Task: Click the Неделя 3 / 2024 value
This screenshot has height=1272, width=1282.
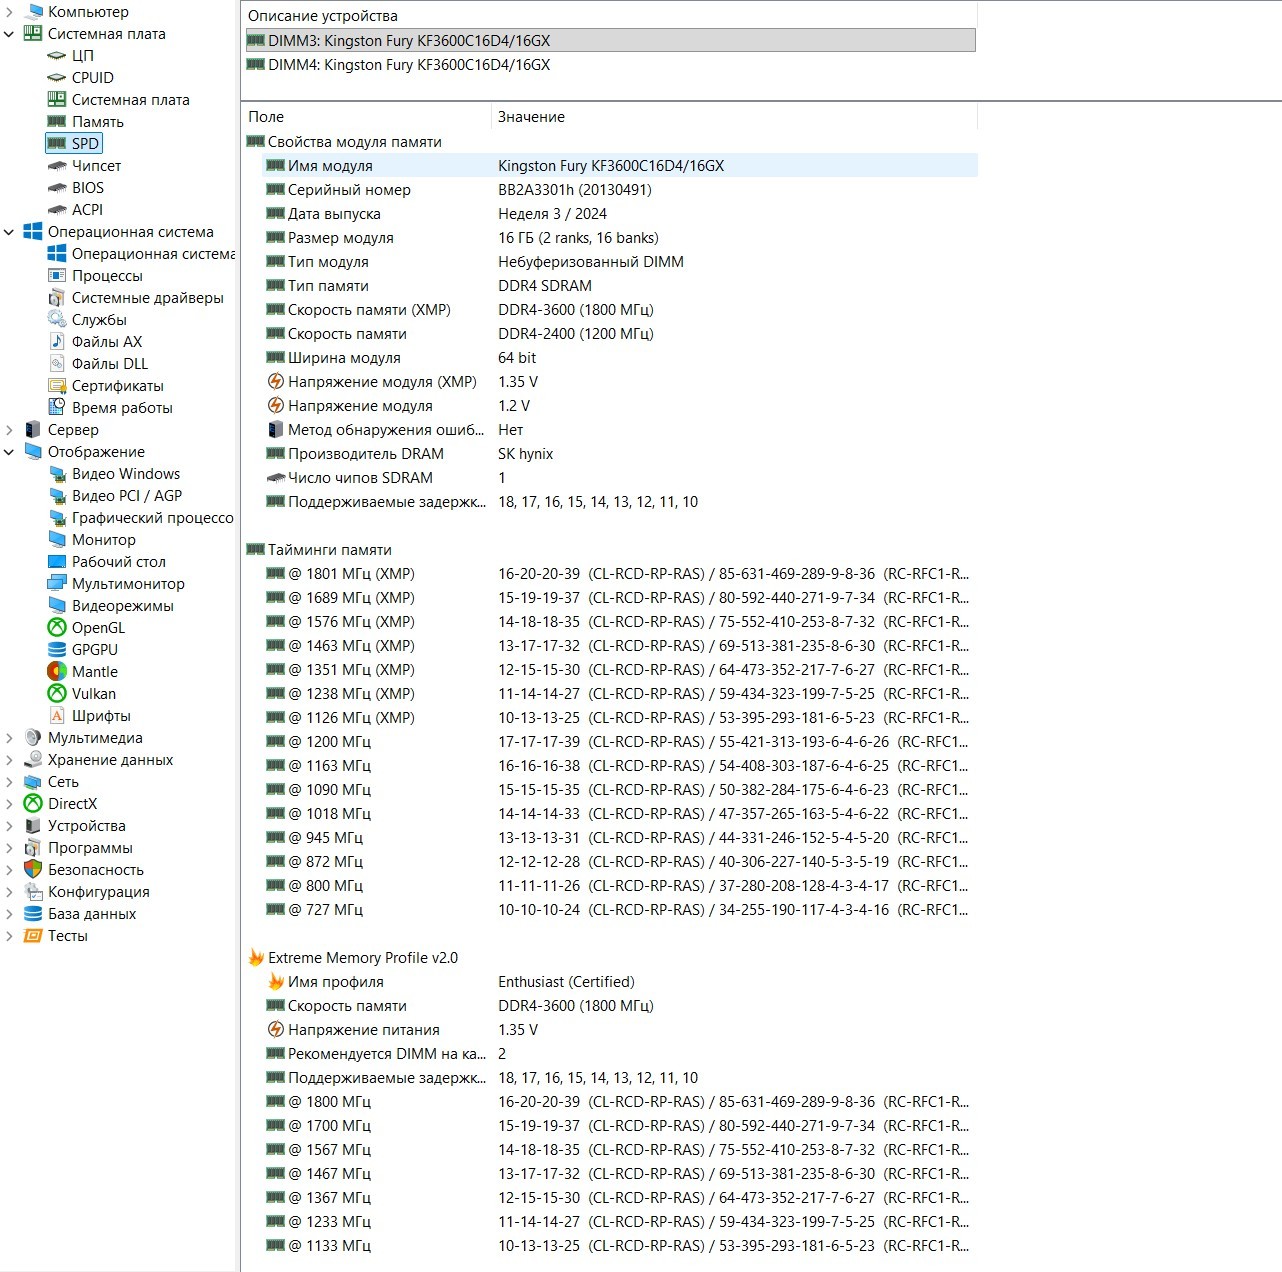Action: click(553, 213)
